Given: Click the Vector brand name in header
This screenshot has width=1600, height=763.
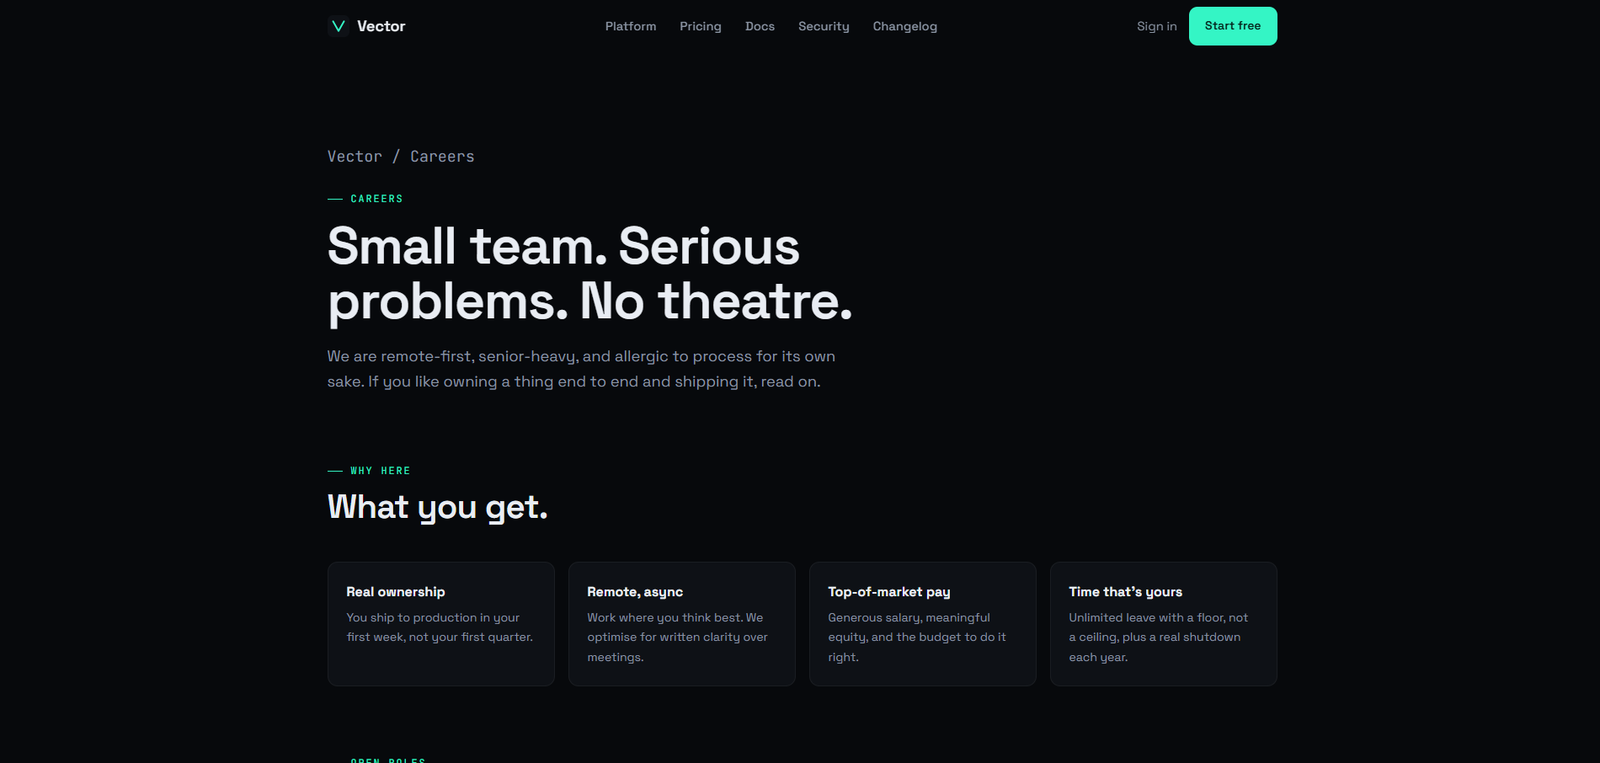Looking at the screenshot, I should point(381,26).
